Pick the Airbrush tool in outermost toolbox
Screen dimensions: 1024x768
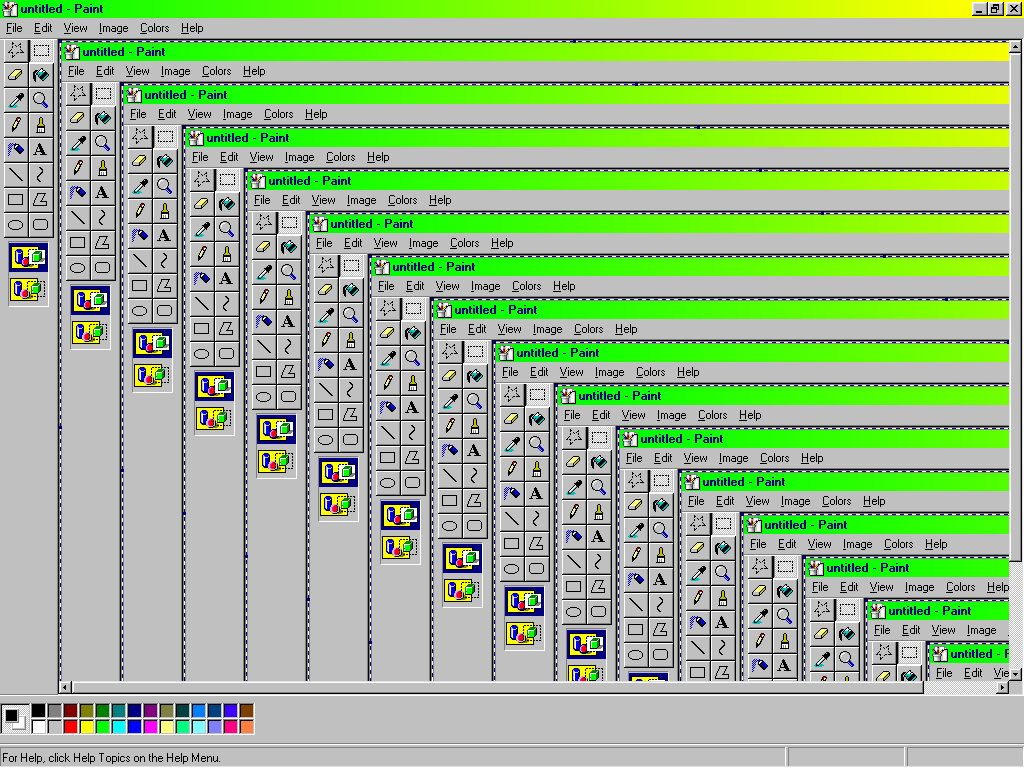pyautogui.click(x=16, y=150)
